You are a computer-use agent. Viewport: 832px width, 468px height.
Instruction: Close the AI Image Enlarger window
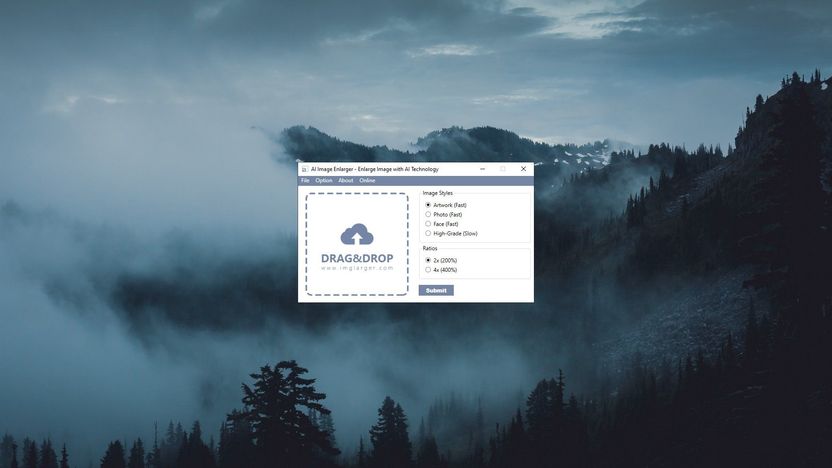pos(523,169)
